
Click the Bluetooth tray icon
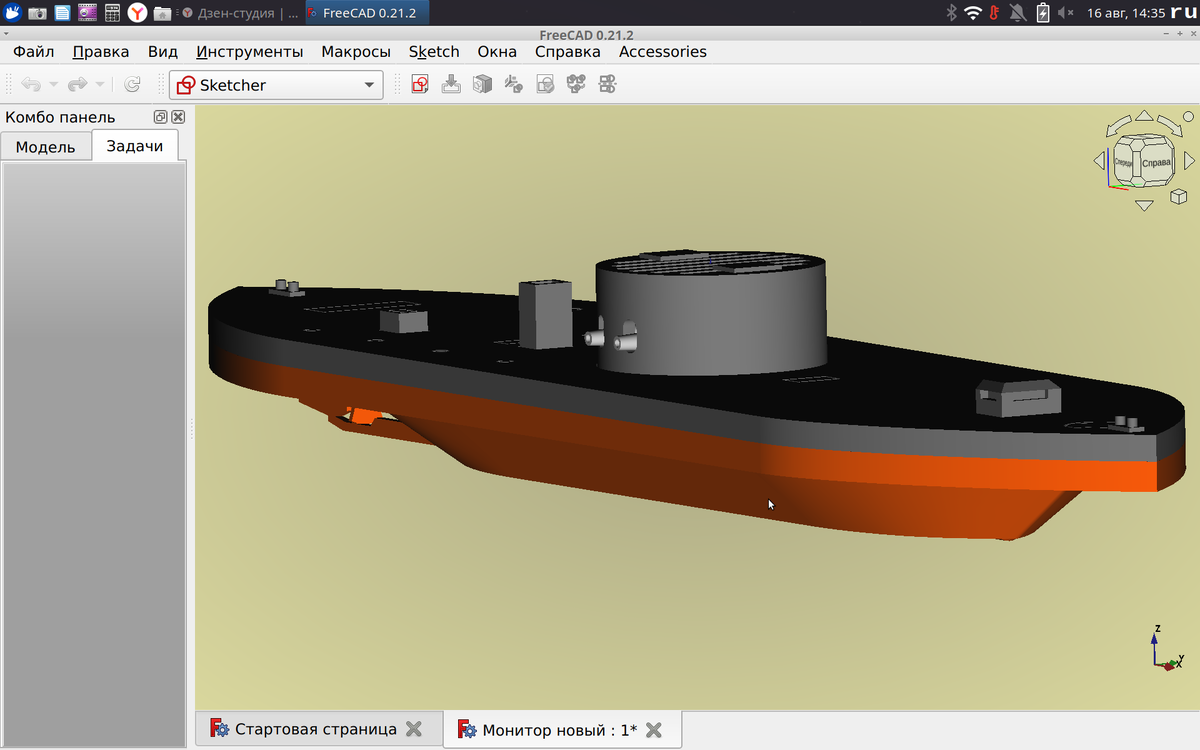951,13
